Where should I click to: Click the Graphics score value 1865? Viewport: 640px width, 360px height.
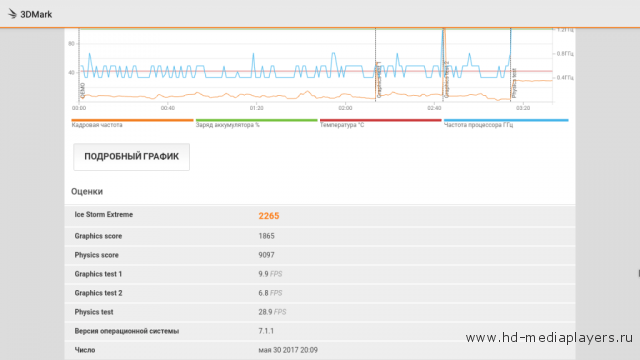(x=266, y=236)
